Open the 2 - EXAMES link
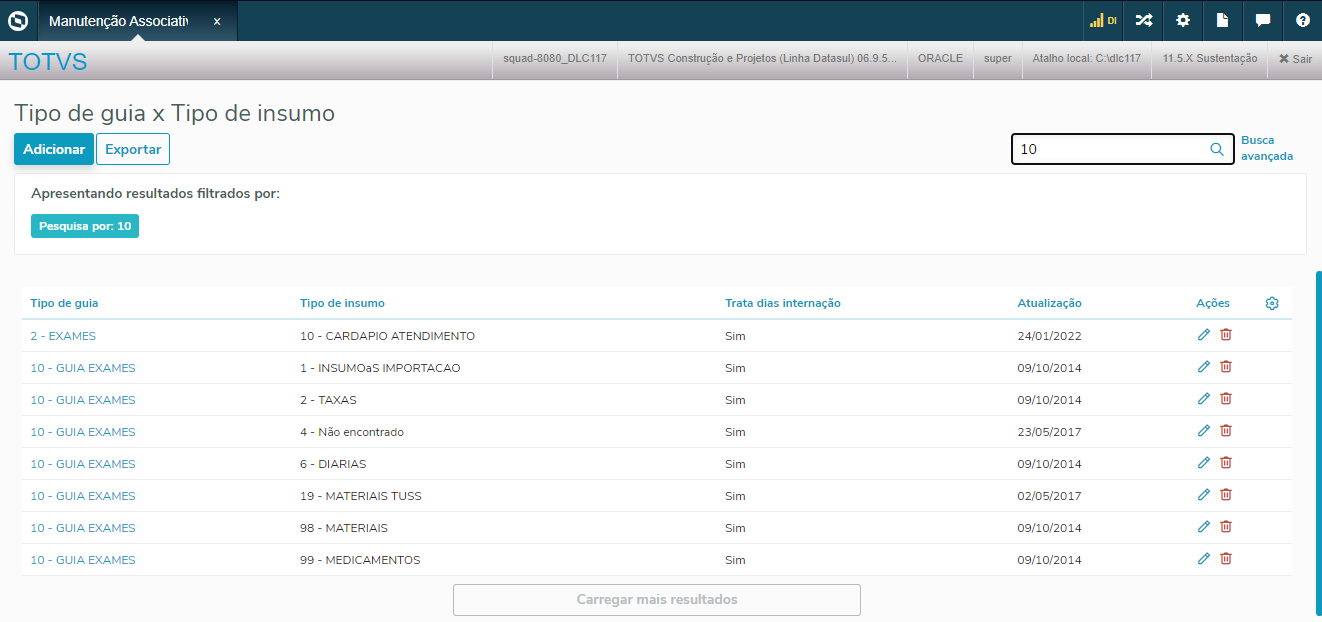Image resolution: width=1322 pixels, height=622 pixels. coord(63,336)
